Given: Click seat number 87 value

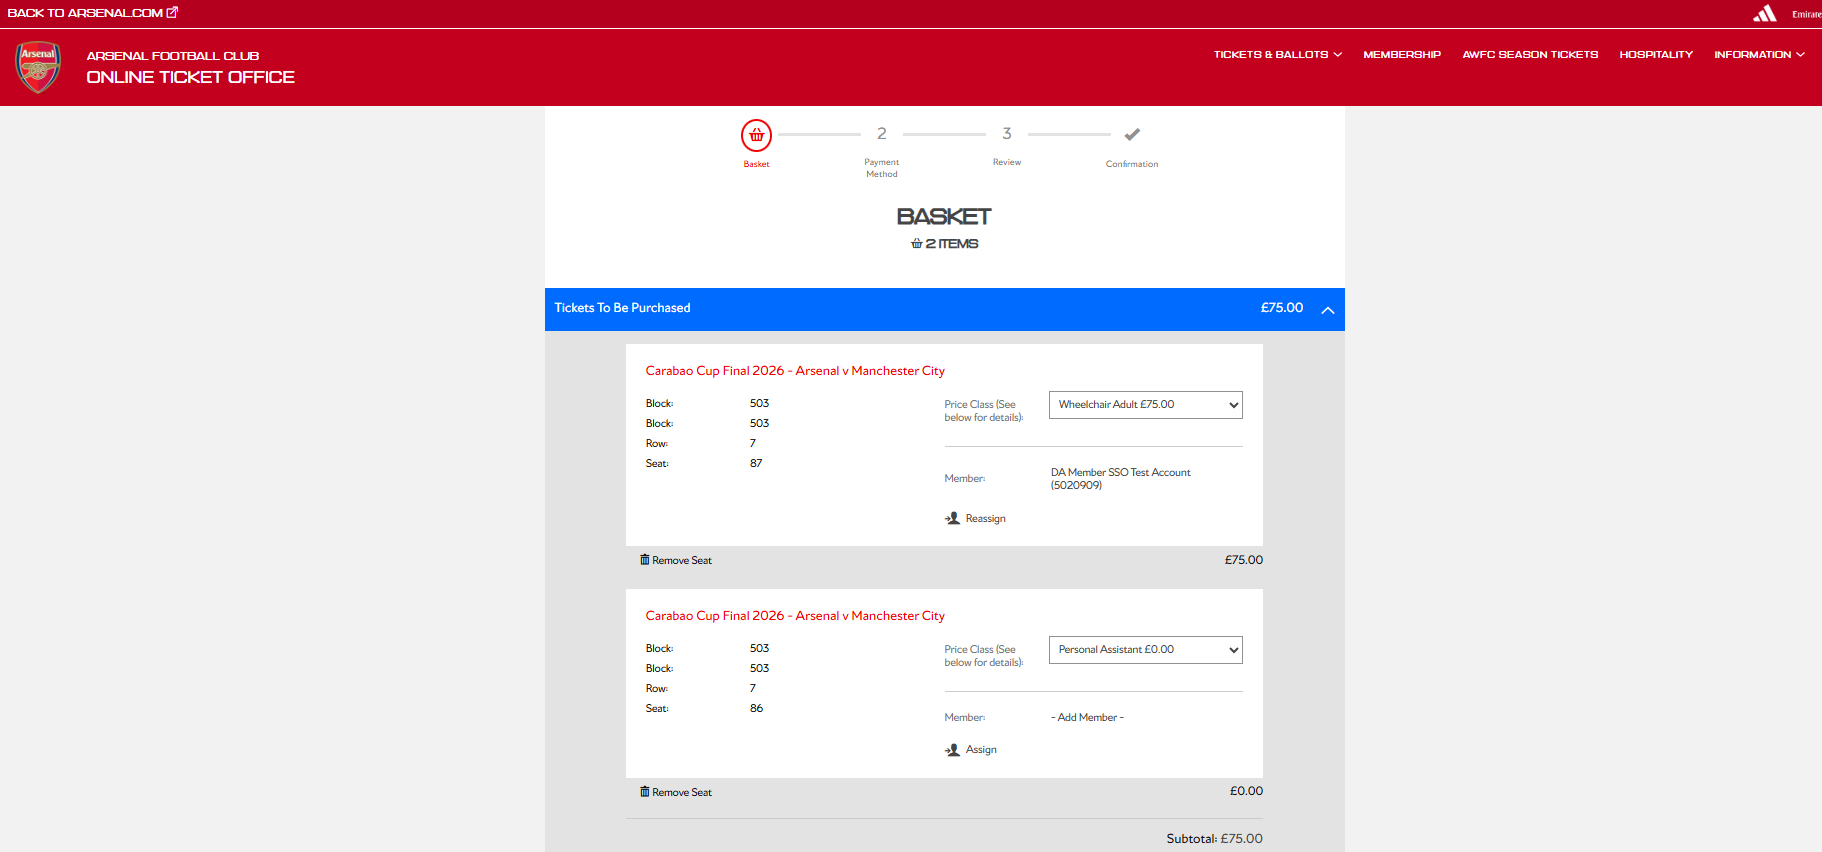Looking at the screenshot, I should tap(756, 464).
